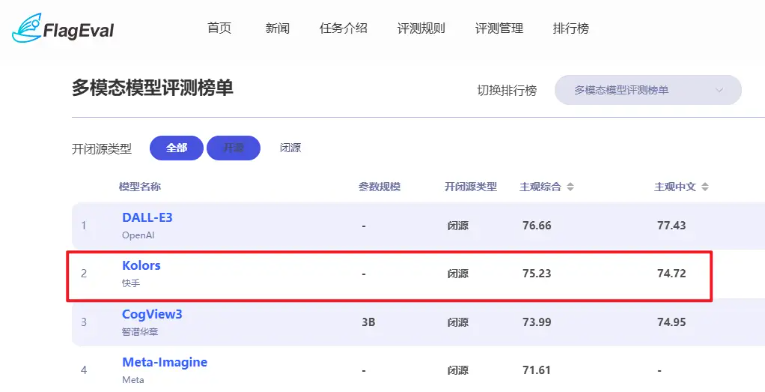Click the FlagEval logo
The image size is (765, 392).
click(63, 29)
